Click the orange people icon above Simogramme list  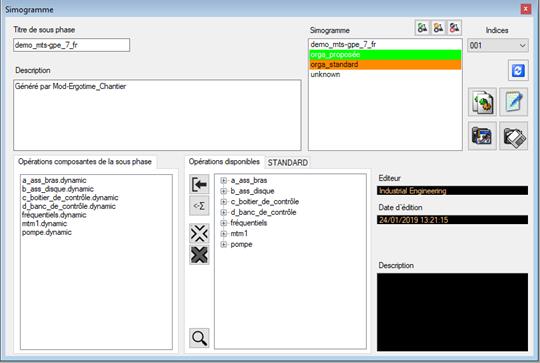click(x=438, y=28)
